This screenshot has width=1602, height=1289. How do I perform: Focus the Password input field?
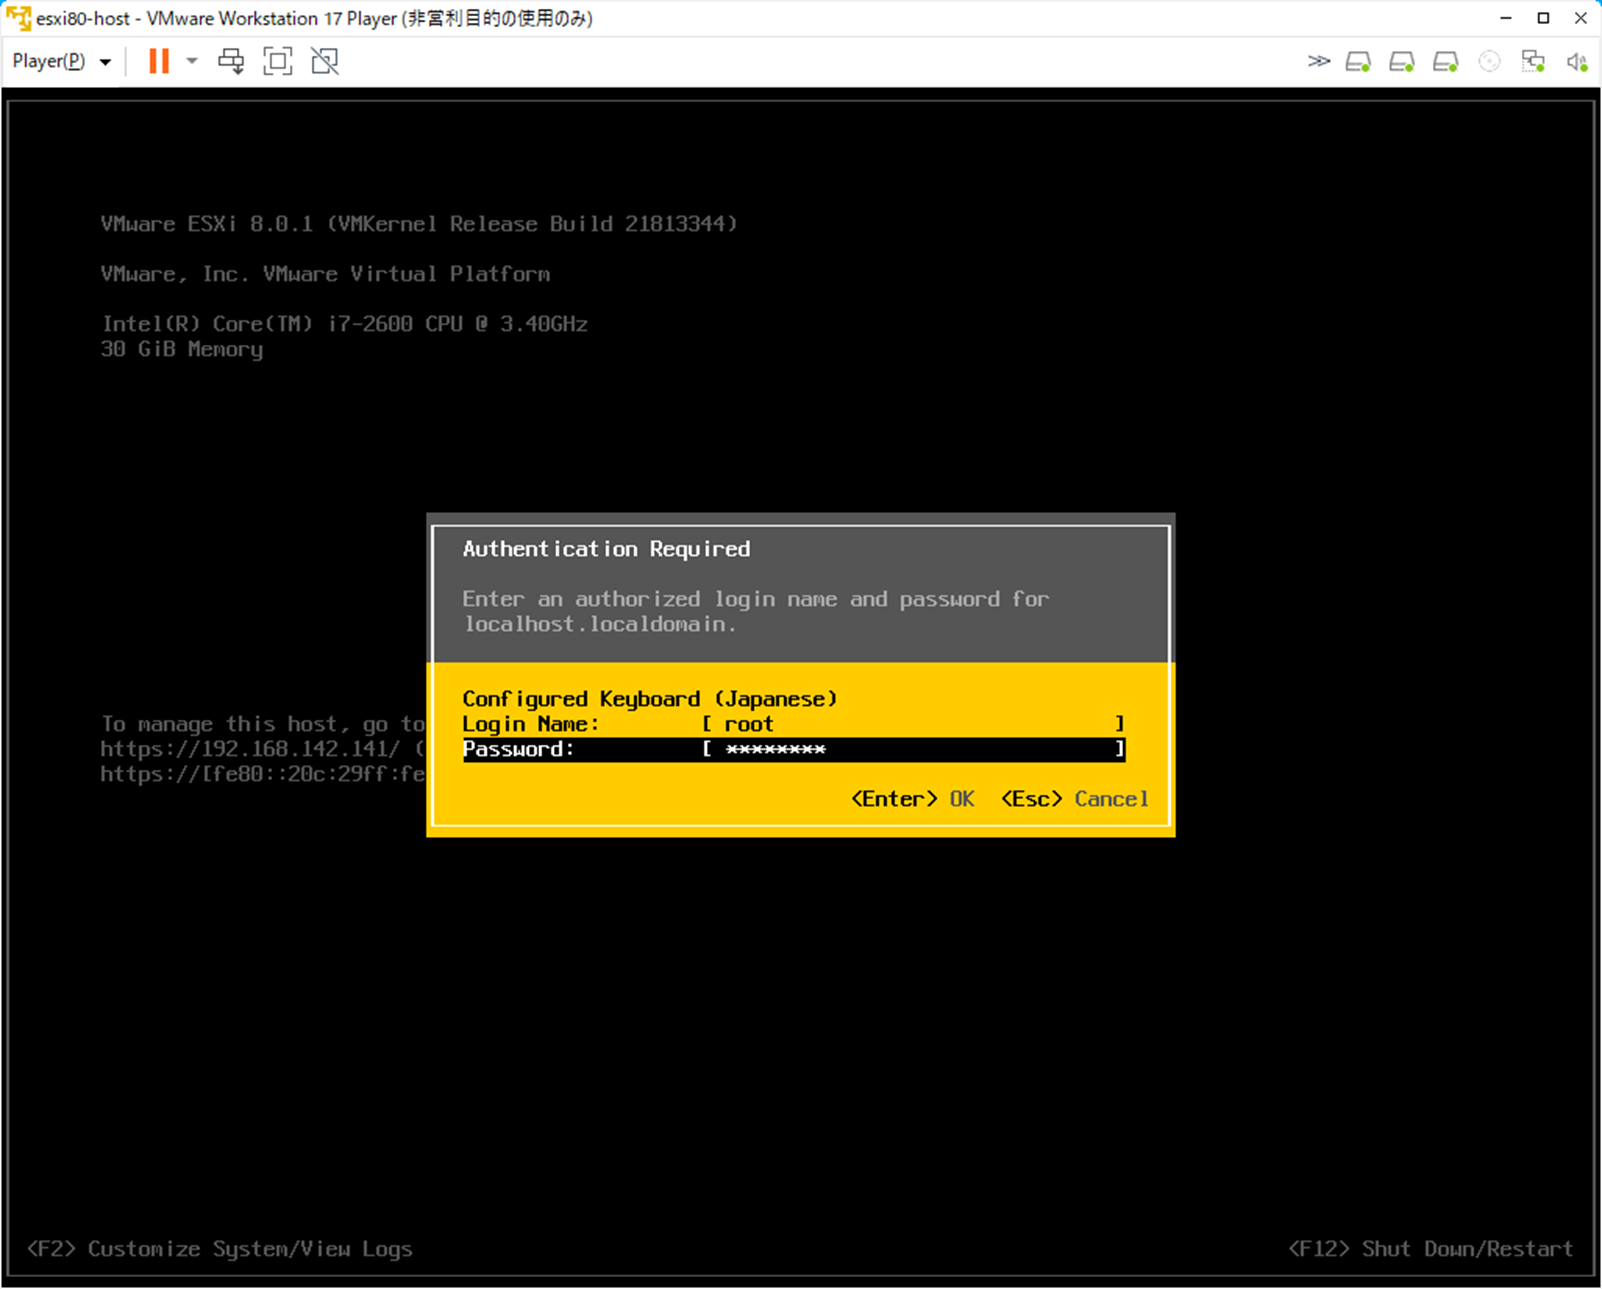coord(913,749)
